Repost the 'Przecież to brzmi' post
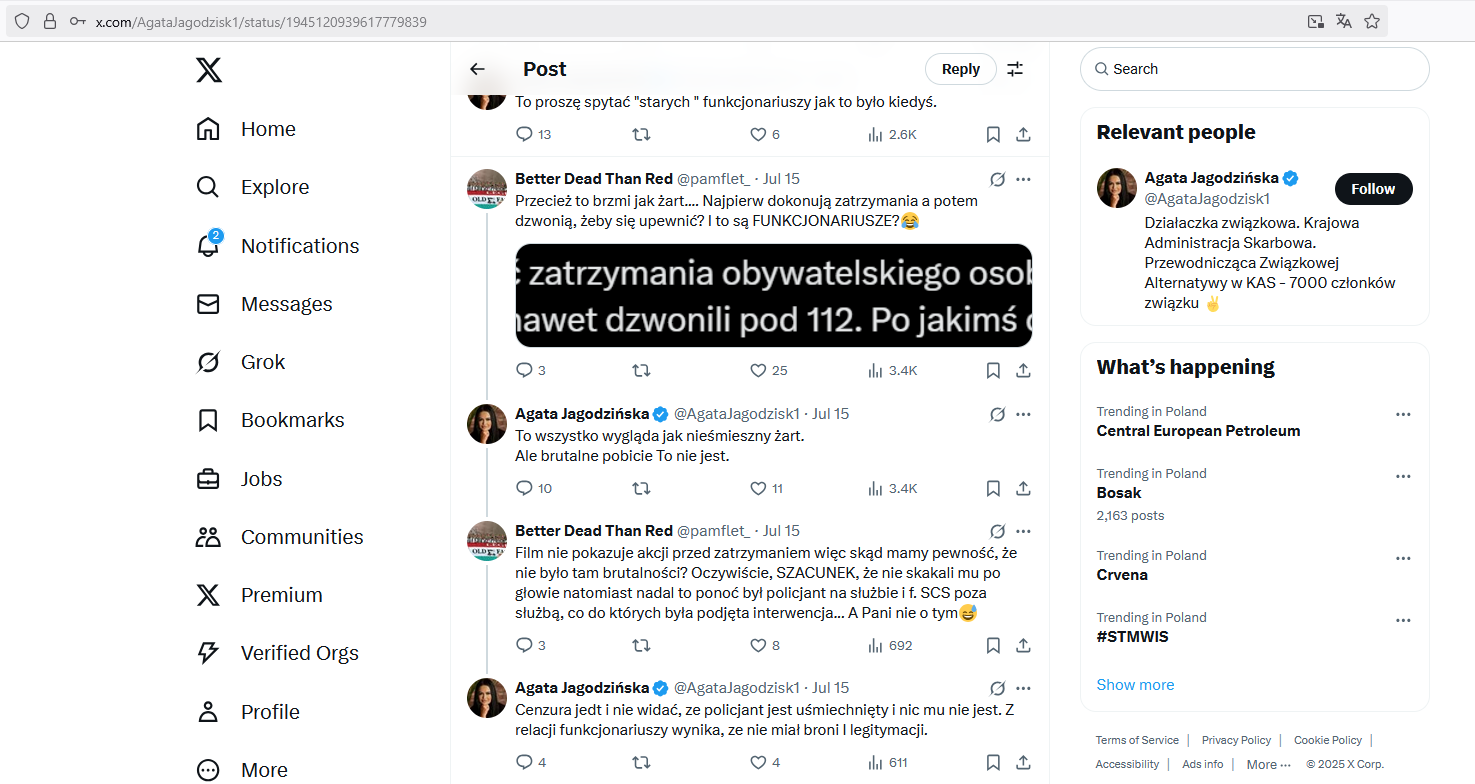The image size is (1475, 784). tap(641, 370)
